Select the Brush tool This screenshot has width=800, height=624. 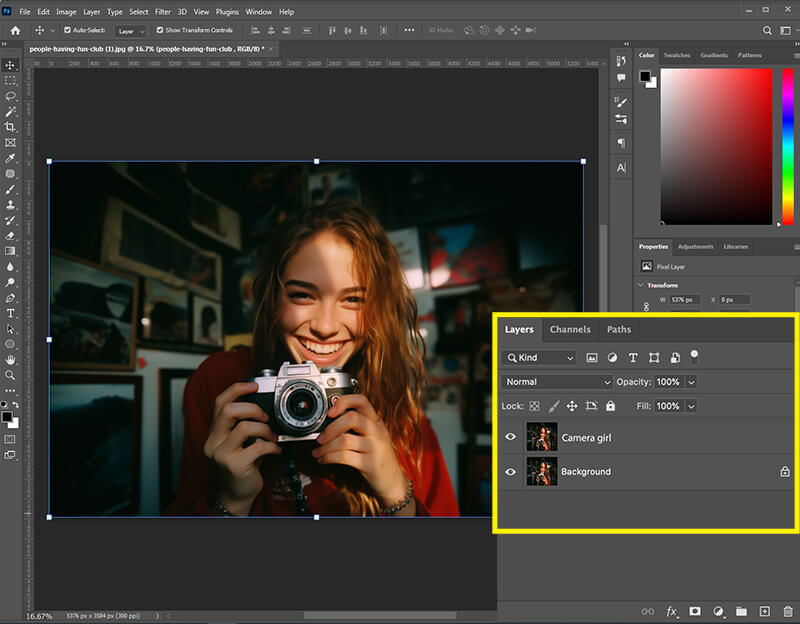tap(10, 189)
